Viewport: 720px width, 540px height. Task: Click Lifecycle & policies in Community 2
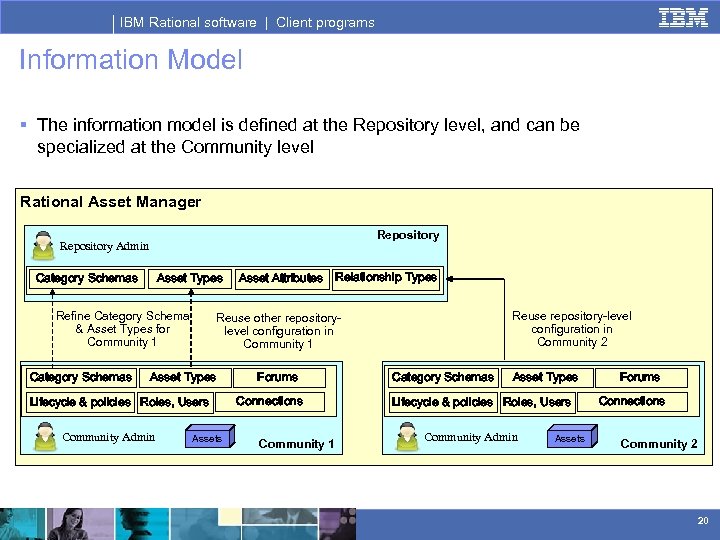pos(442,402)
